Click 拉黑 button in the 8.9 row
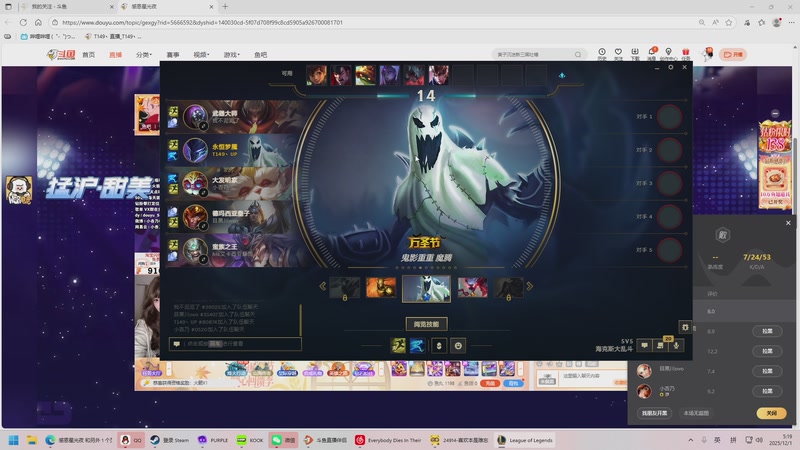 (767, 331)
